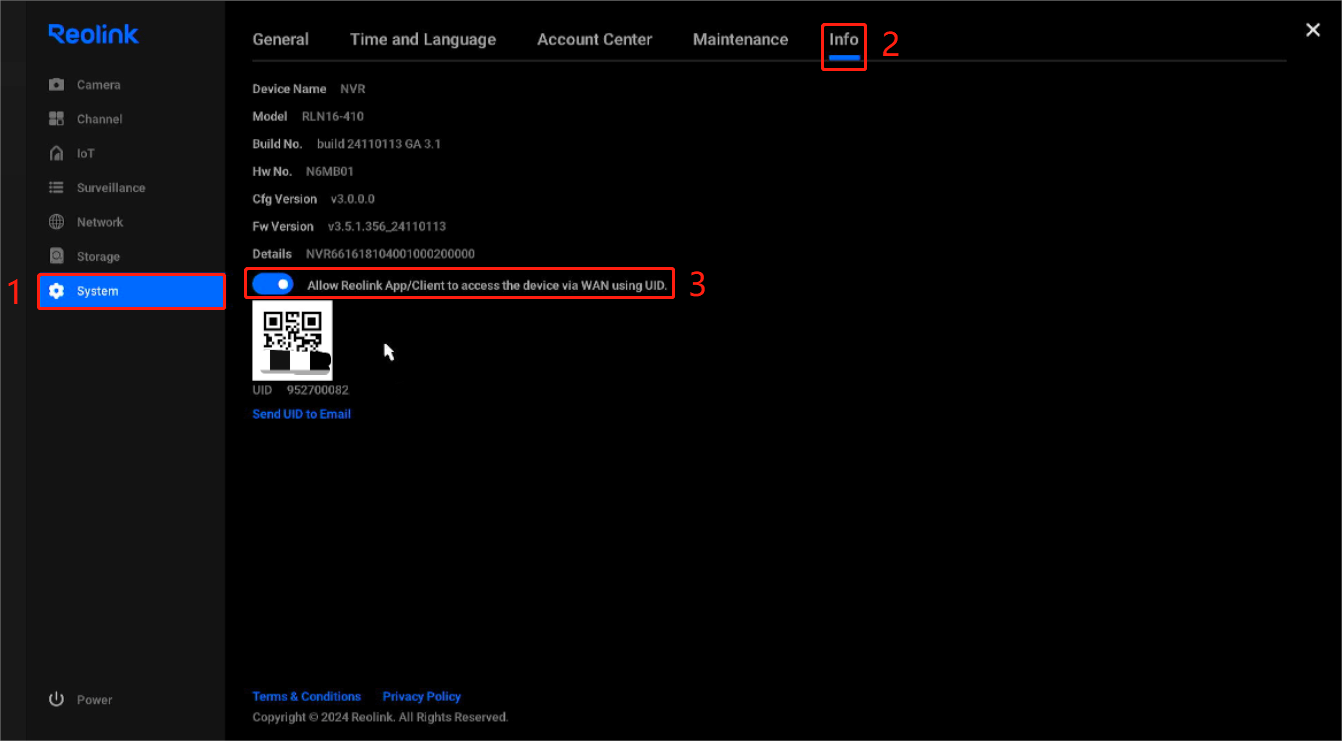This screenshot has width=1342, height=741.
Task: Click the Reolink logo
Action: [93, 34]
